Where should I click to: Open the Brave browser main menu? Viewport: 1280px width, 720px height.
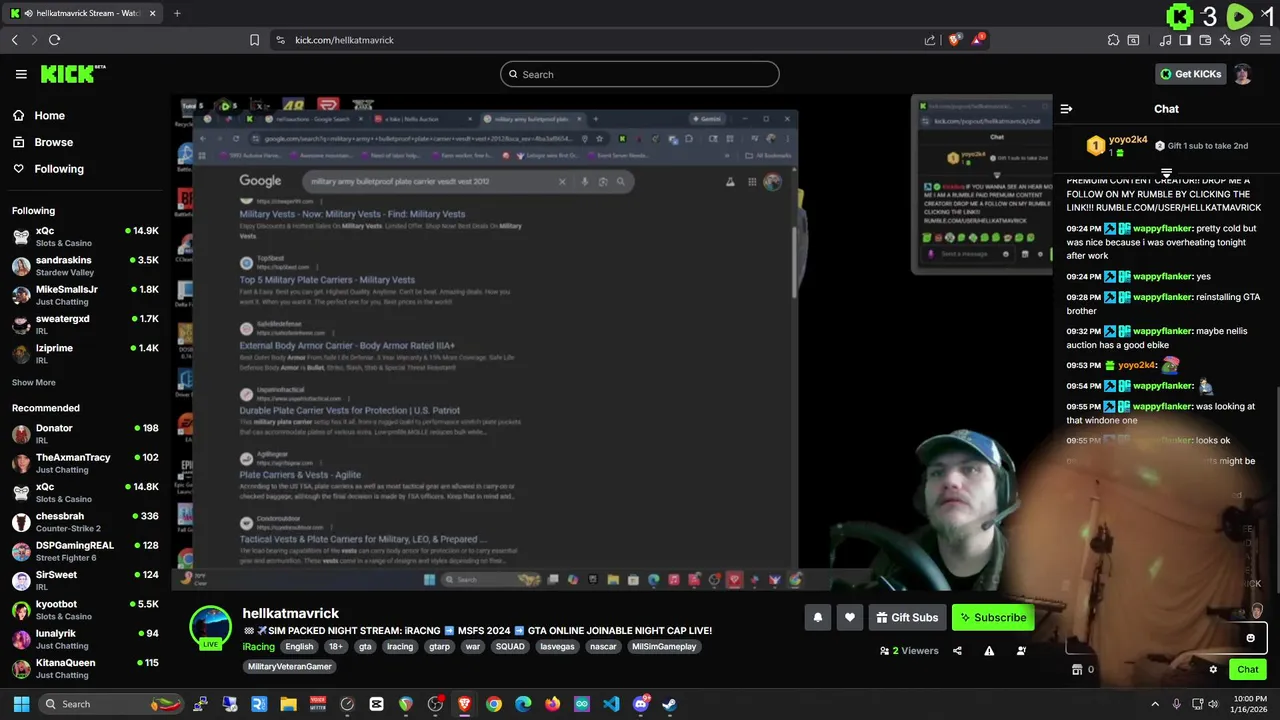(x=1265, y=40)
